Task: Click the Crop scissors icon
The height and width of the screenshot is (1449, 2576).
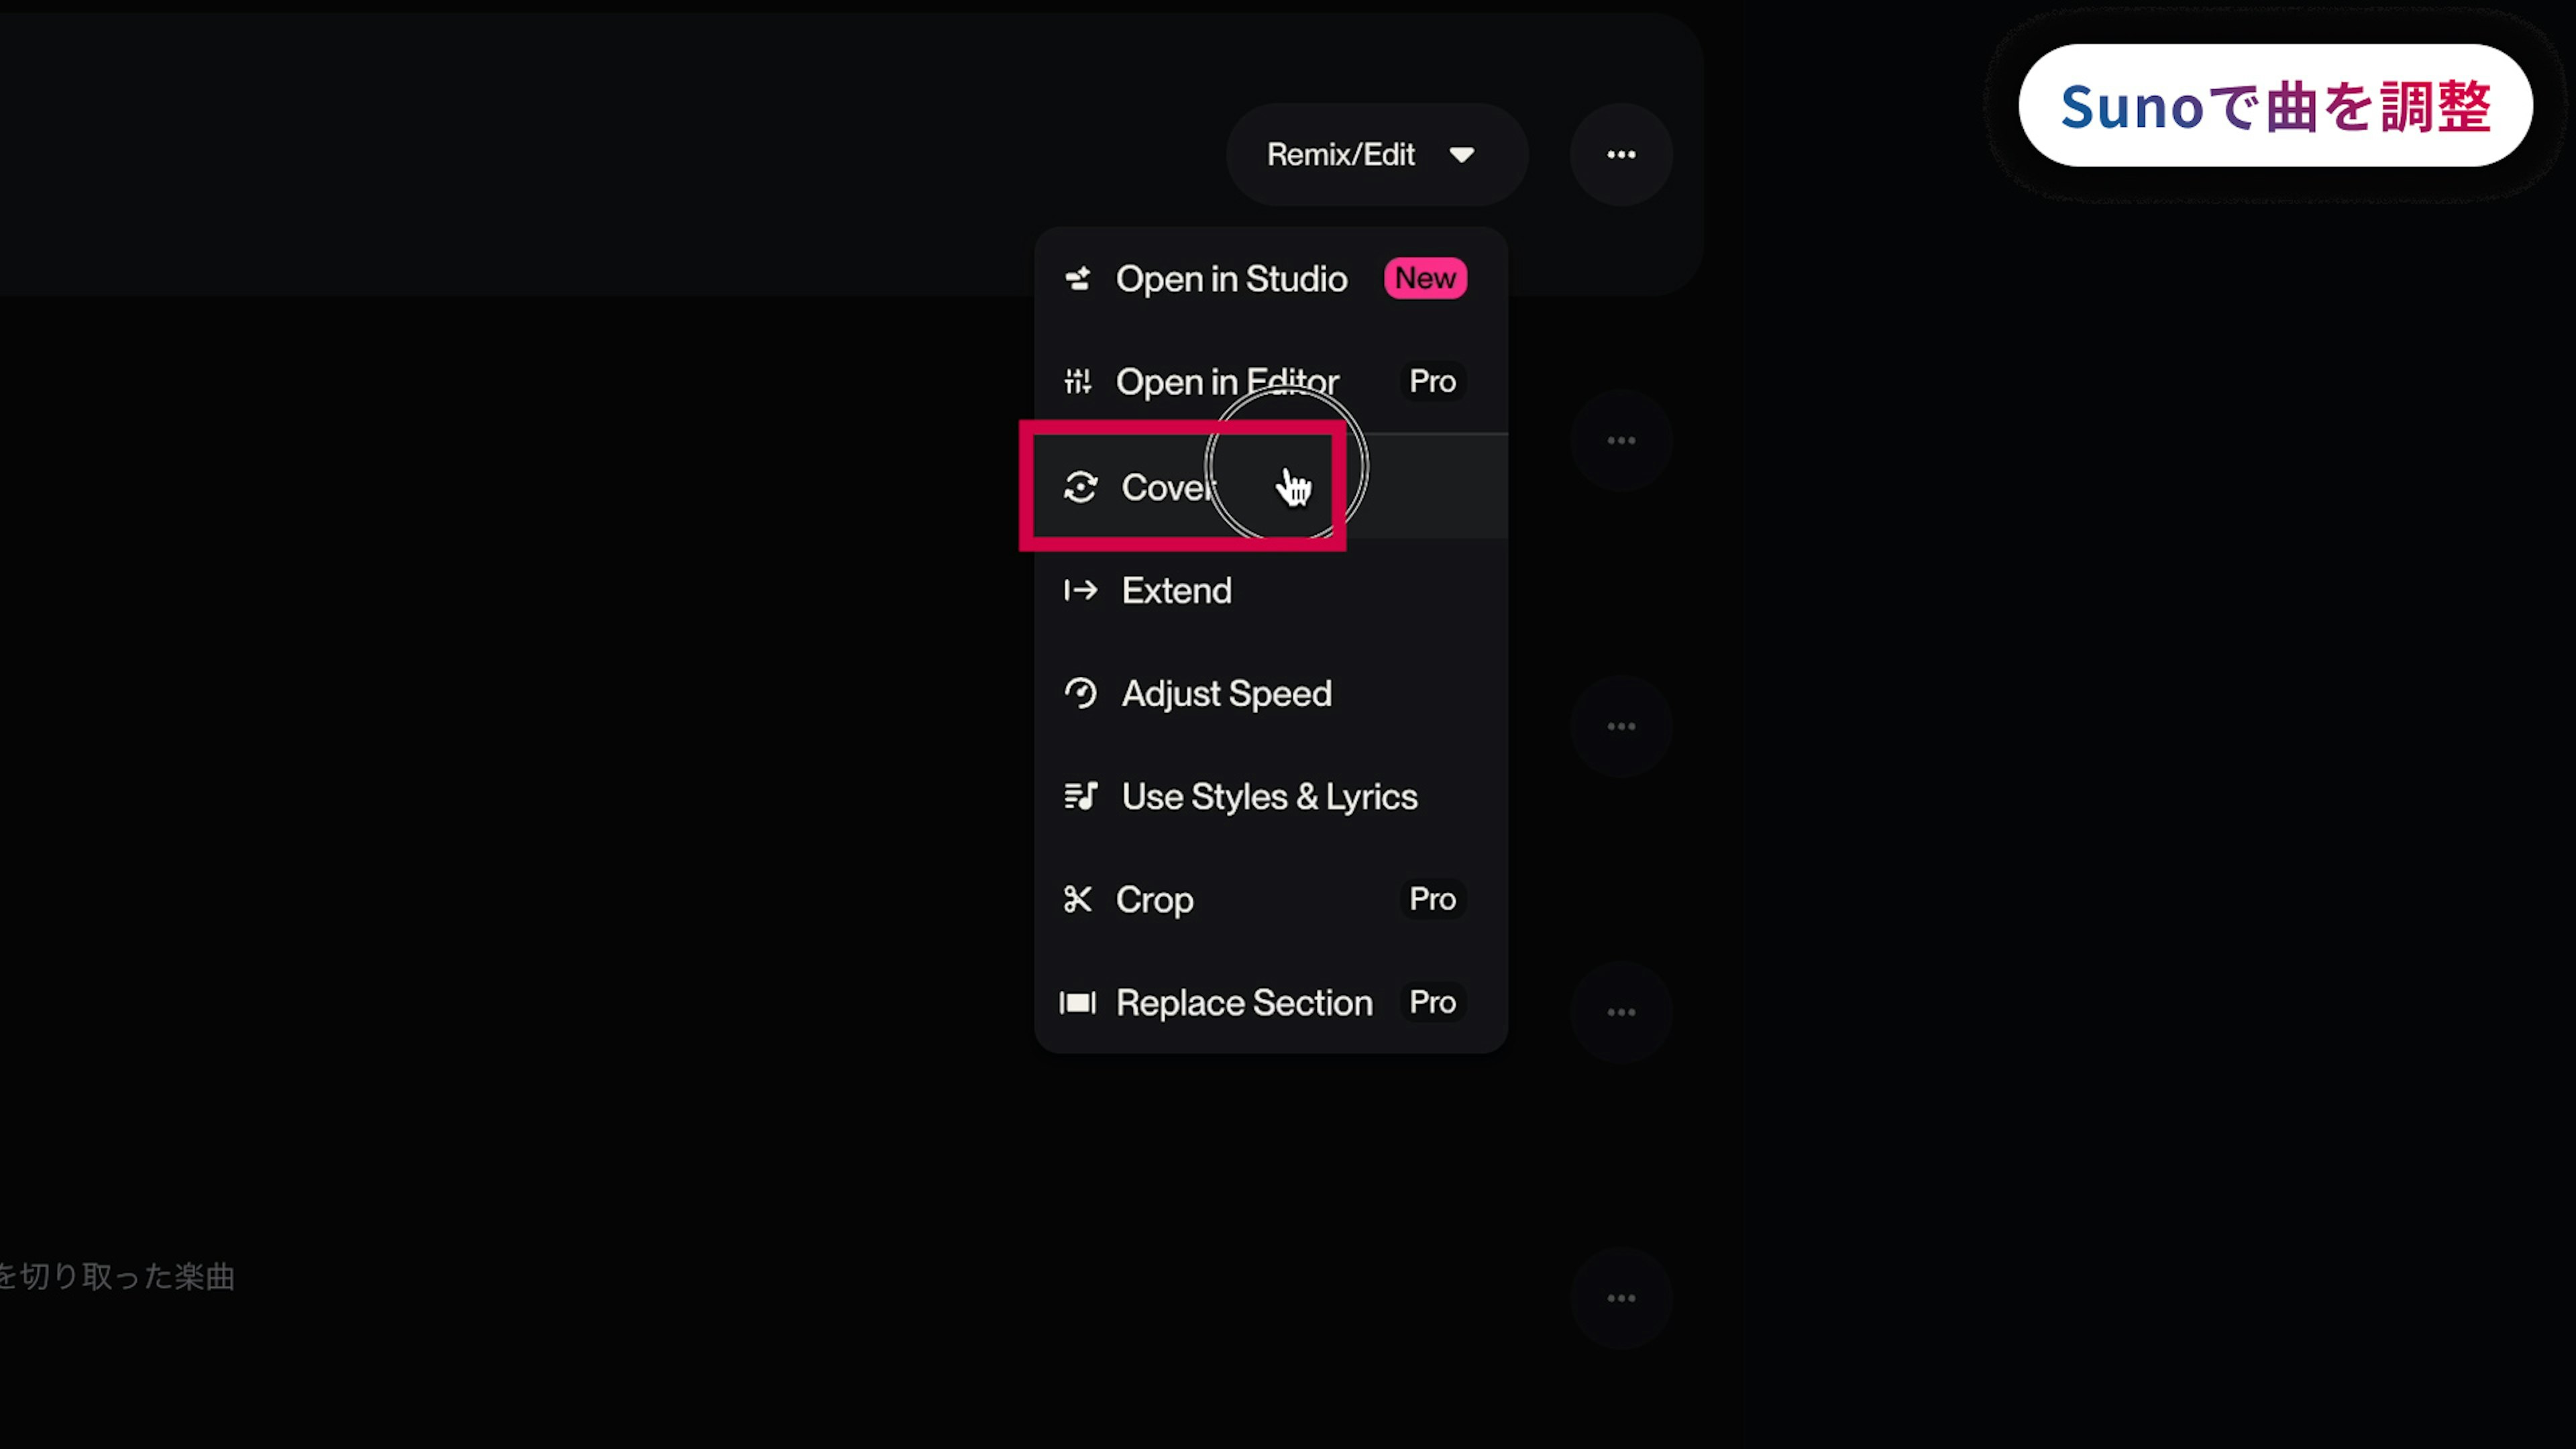Action: [x=1077, y=899]
